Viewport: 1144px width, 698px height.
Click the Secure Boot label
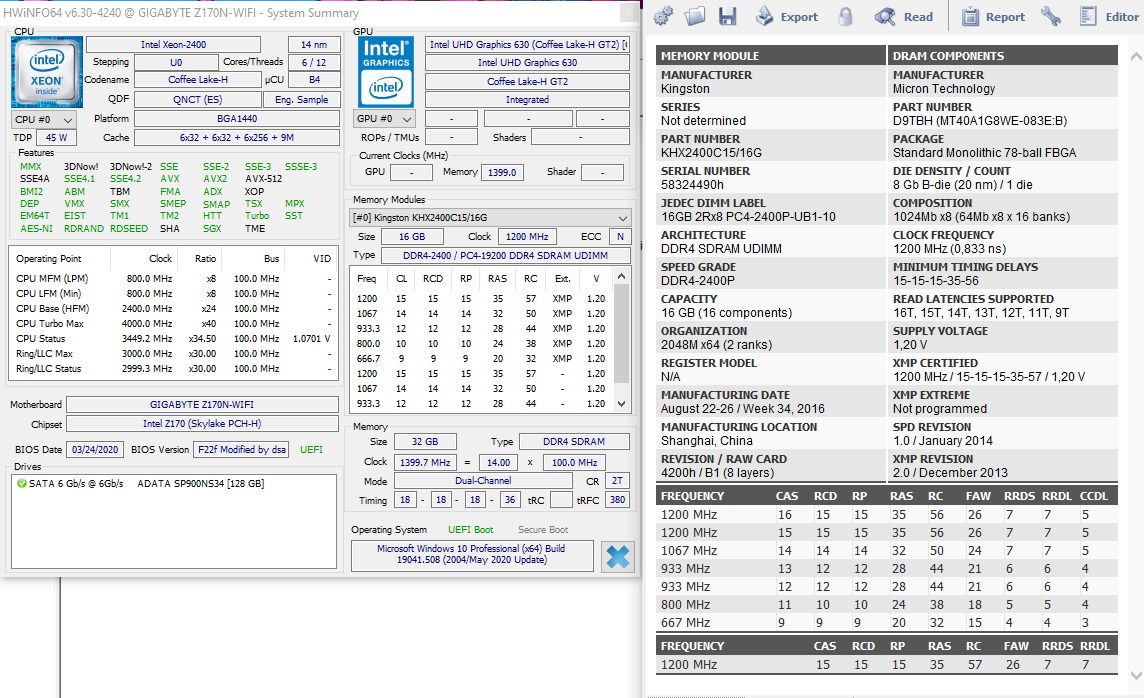[x=543, y=530]
